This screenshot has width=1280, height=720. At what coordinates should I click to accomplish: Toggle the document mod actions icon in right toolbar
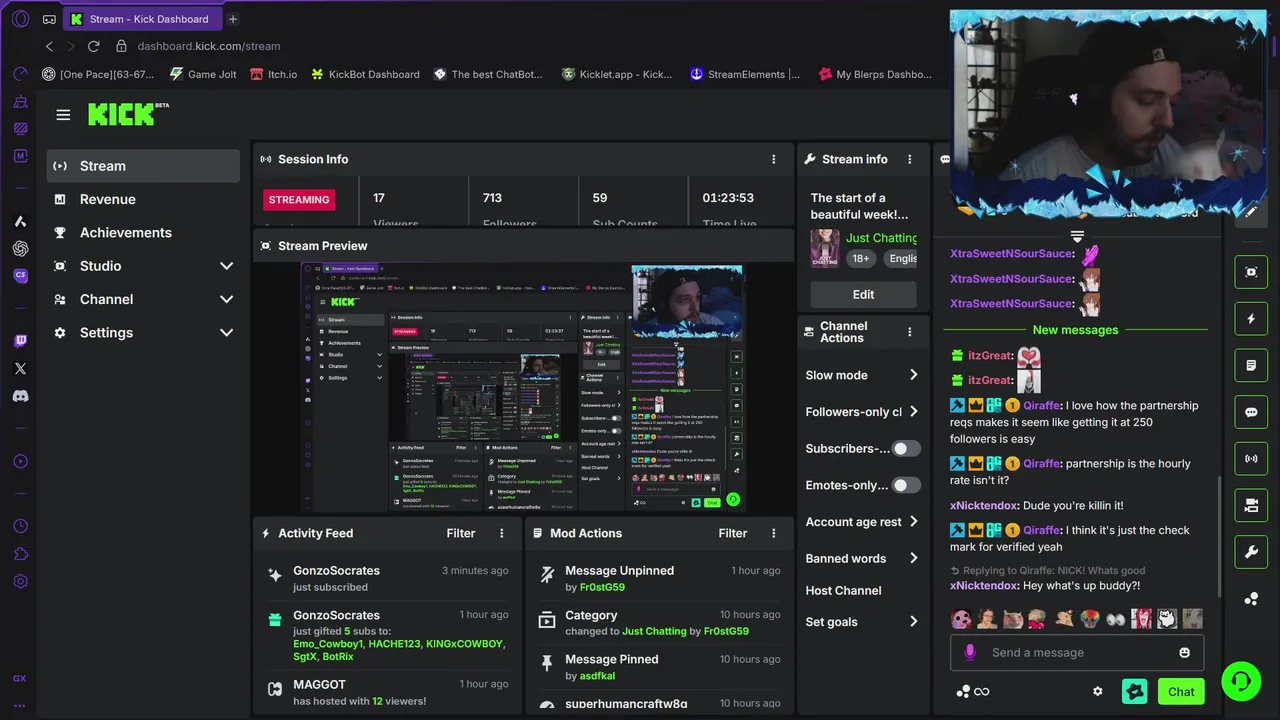point(1251,366)
